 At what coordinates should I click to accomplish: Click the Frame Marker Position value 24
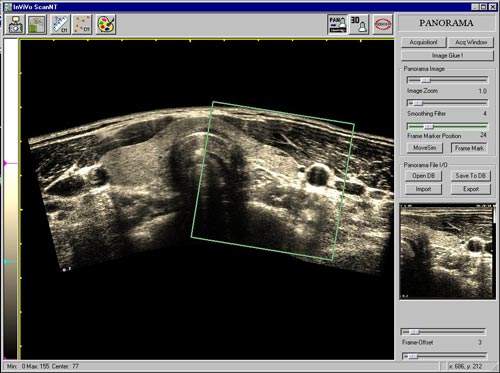pos(483,135)
